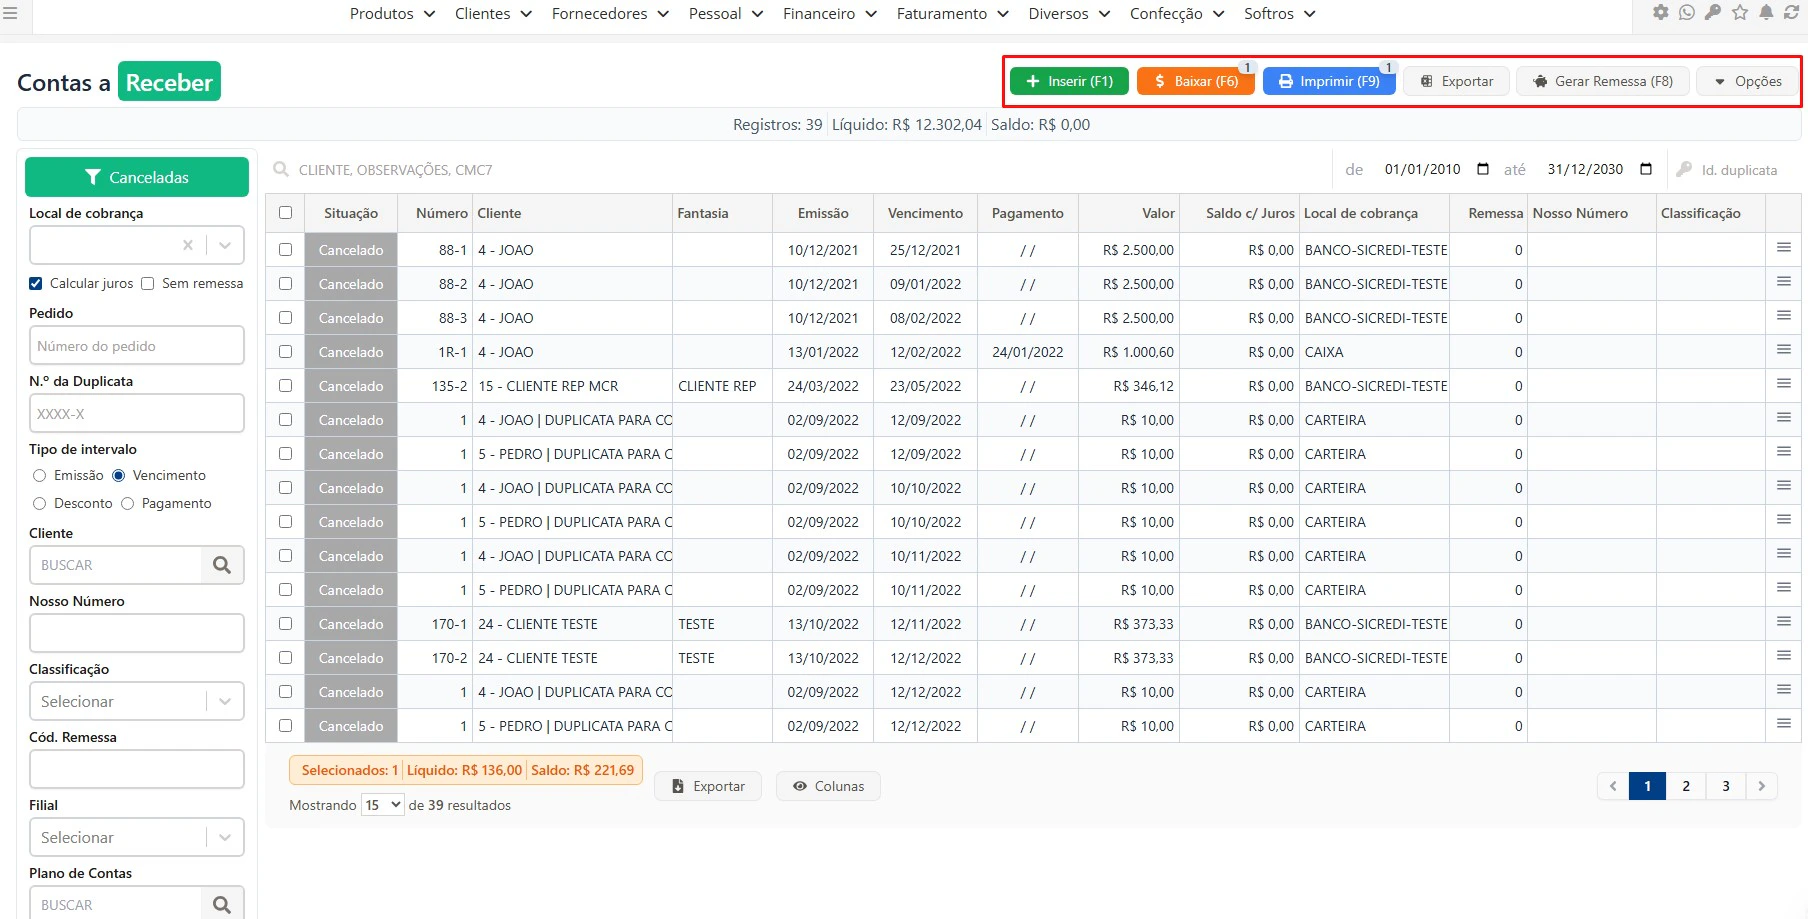Focus the Número do pedido input field

(137, 346)
